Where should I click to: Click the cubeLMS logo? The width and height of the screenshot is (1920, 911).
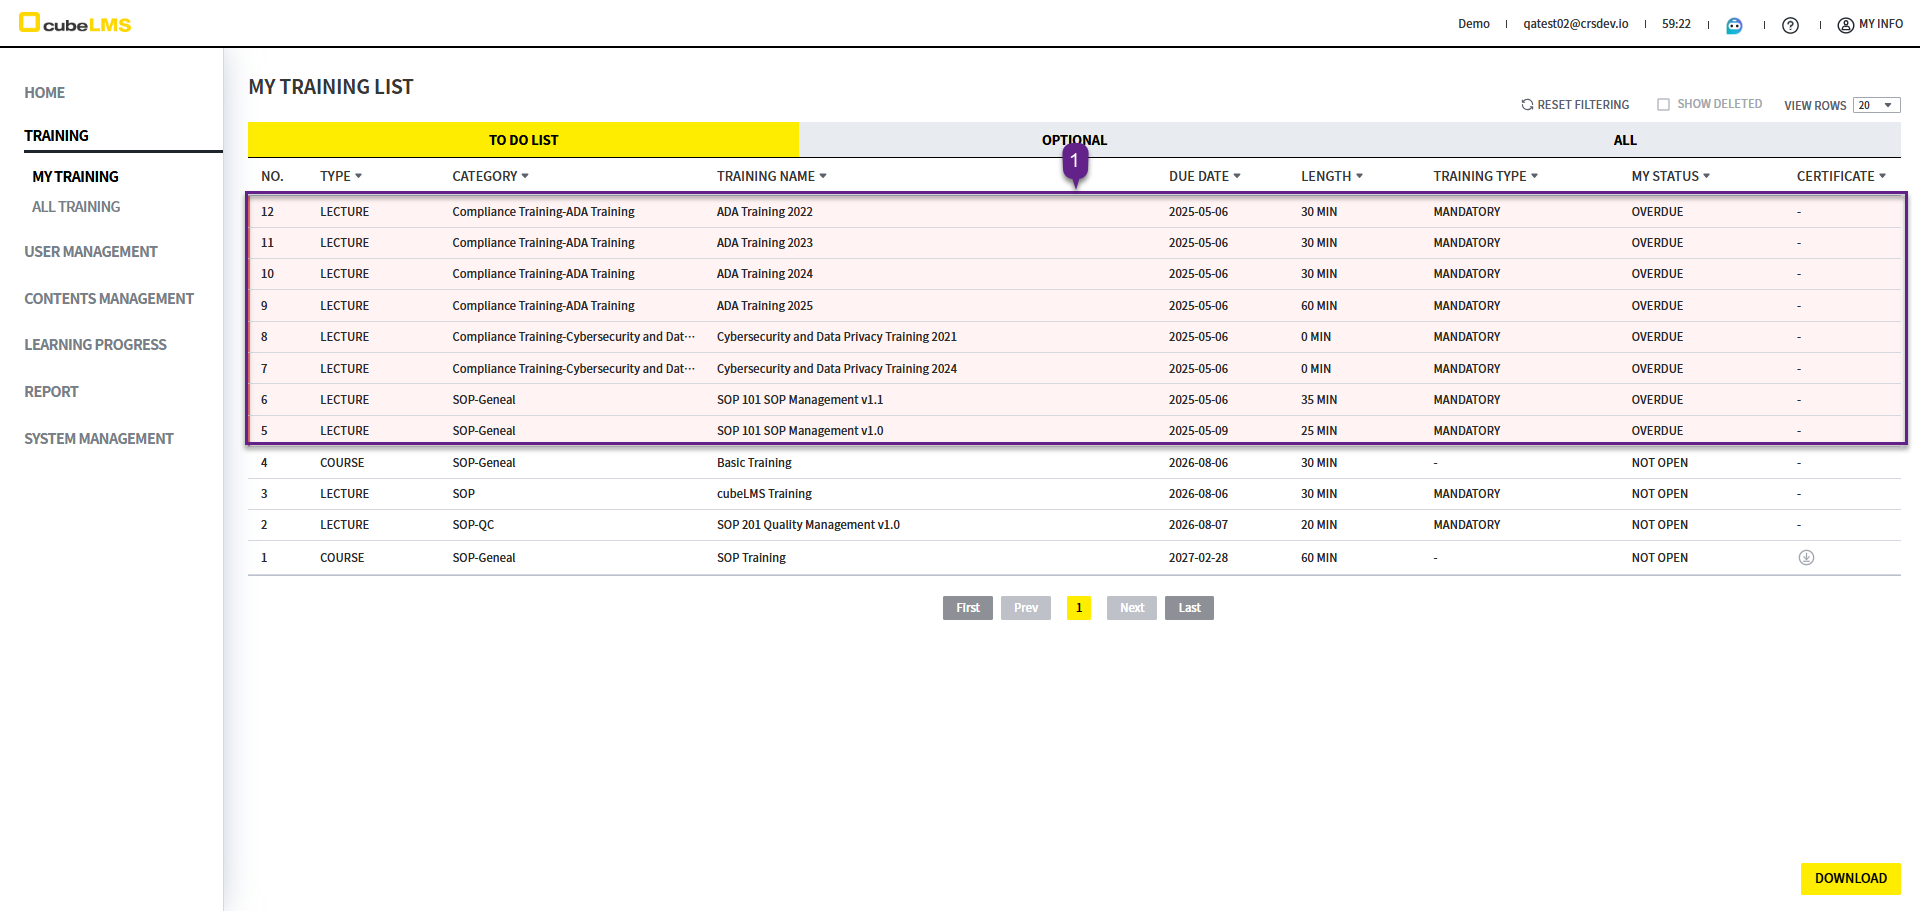[x=76, y=23]
